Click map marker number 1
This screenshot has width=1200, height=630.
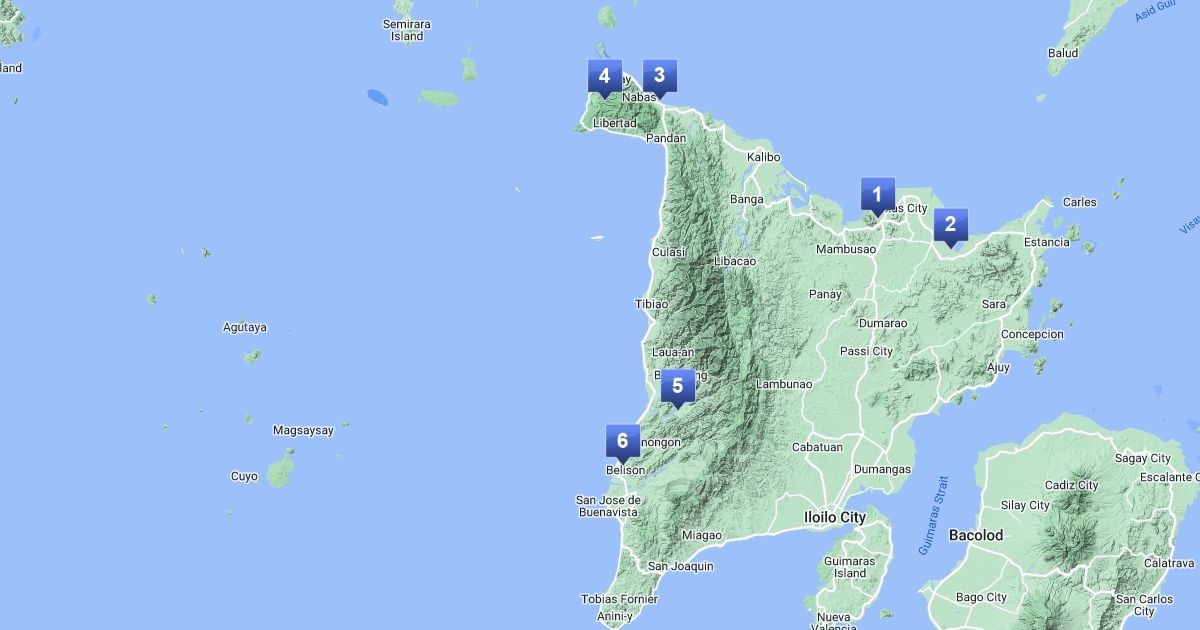coord(877,195)
